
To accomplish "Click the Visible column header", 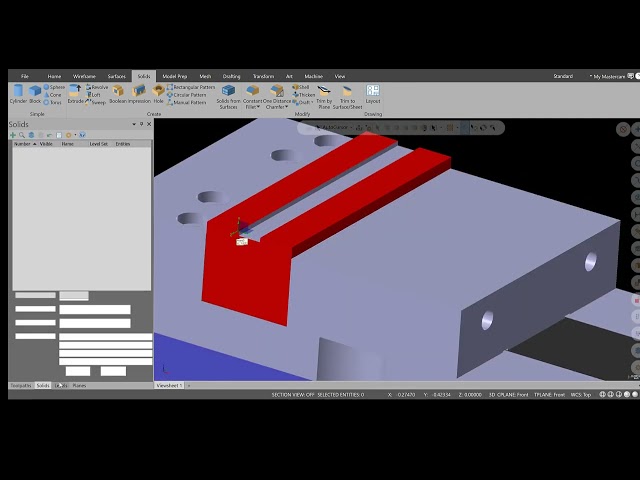I will 46,144.
